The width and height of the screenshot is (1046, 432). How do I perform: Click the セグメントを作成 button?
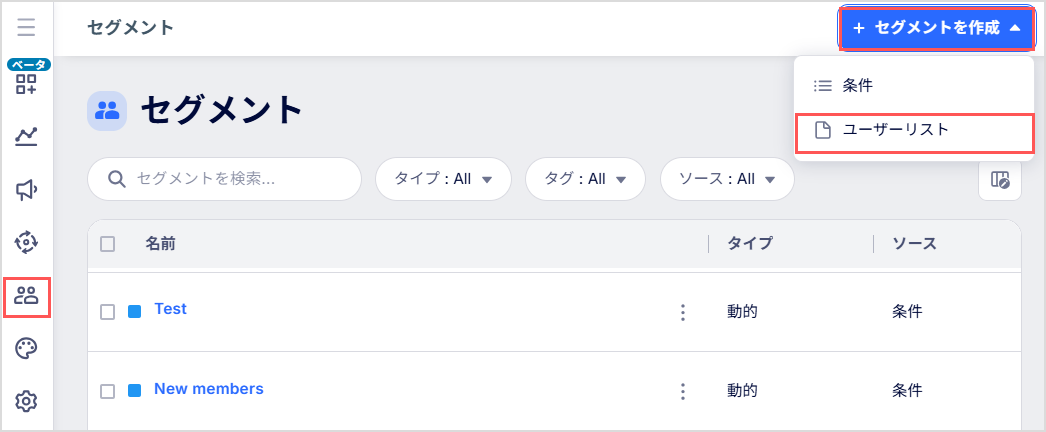pos(937,28)
